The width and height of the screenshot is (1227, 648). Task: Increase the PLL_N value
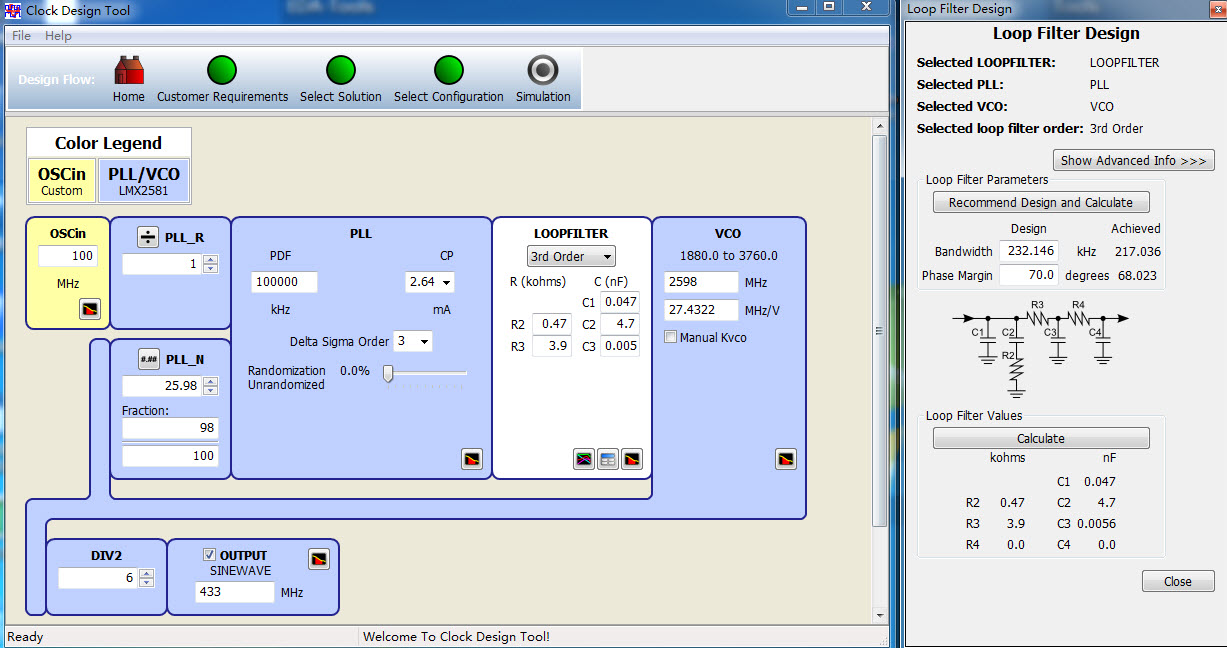[210, 381]
